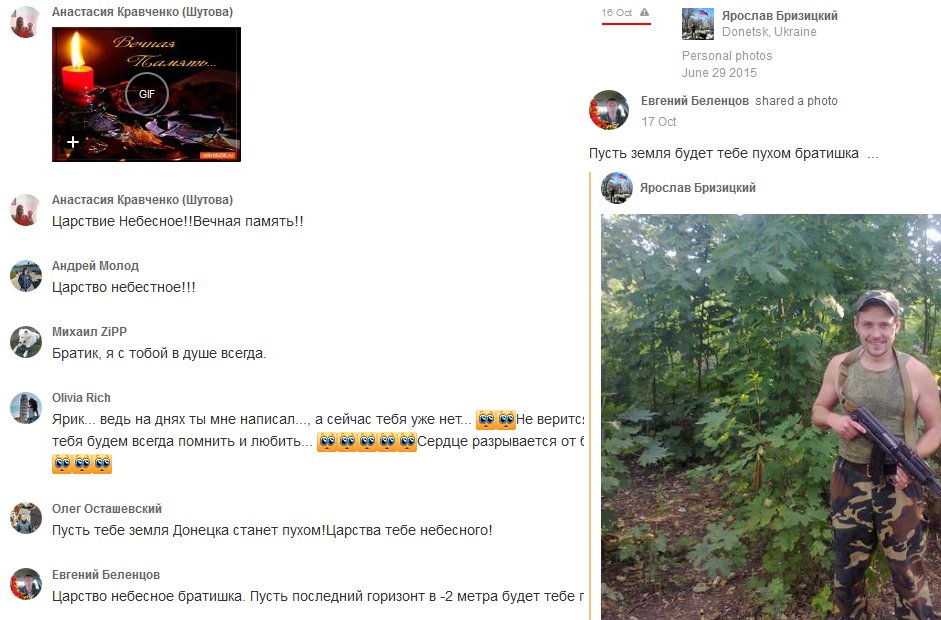The height and width of the screenshot is (620, 941).
Task: Open Ярослав Бризицкий's profile name at top
Action: 780,16
